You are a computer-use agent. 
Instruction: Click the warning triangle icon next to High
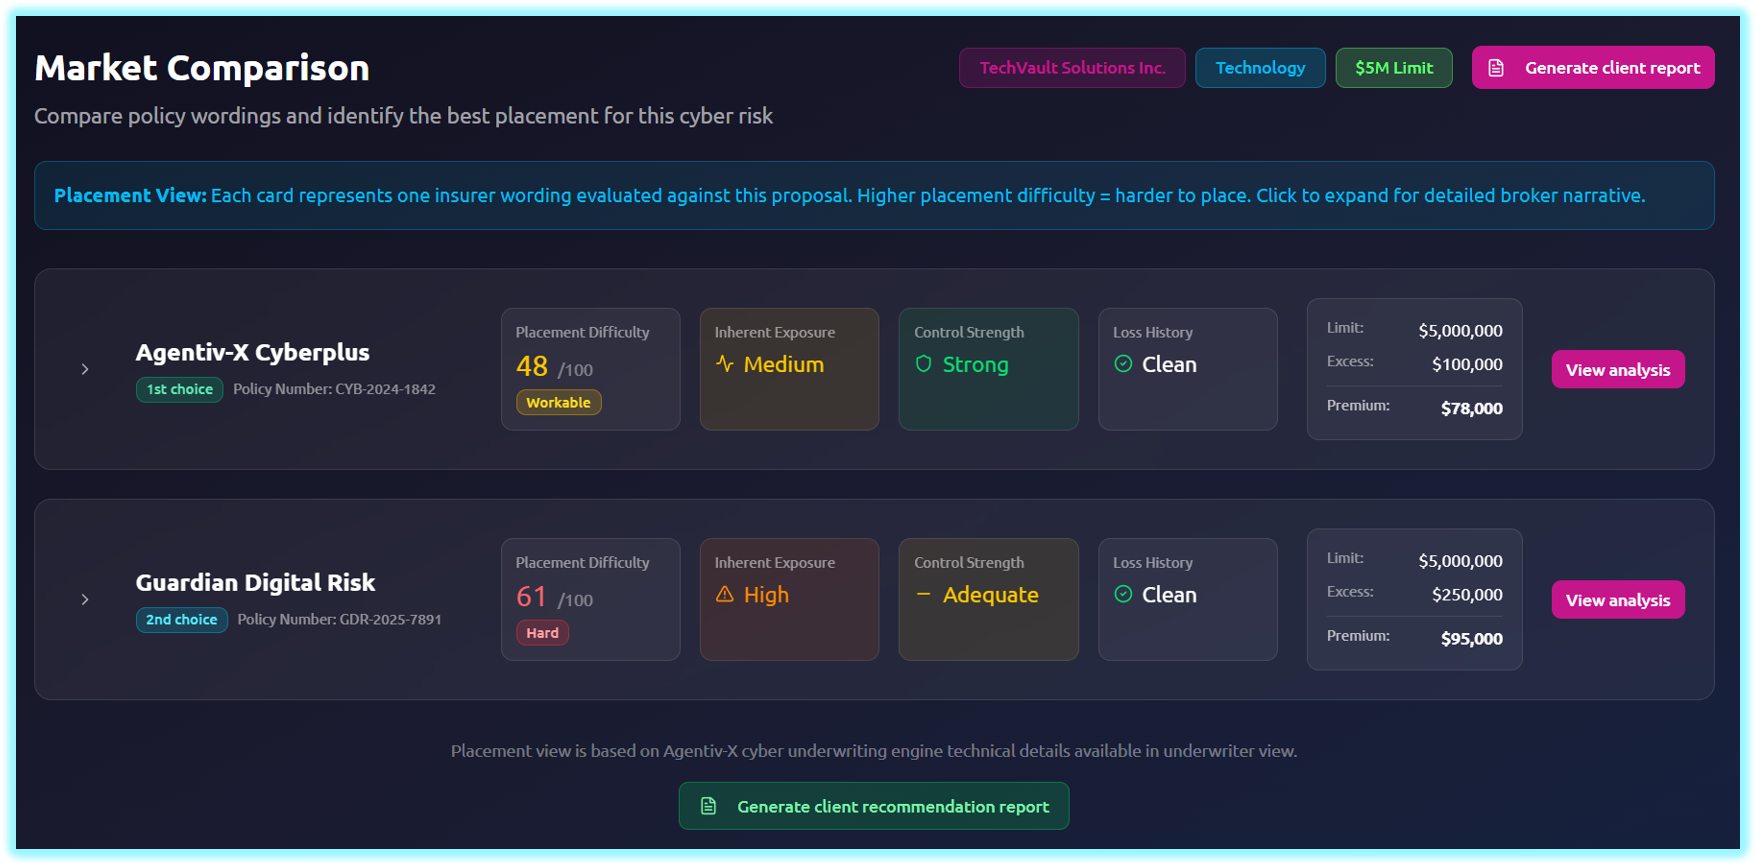click(725, 594)
